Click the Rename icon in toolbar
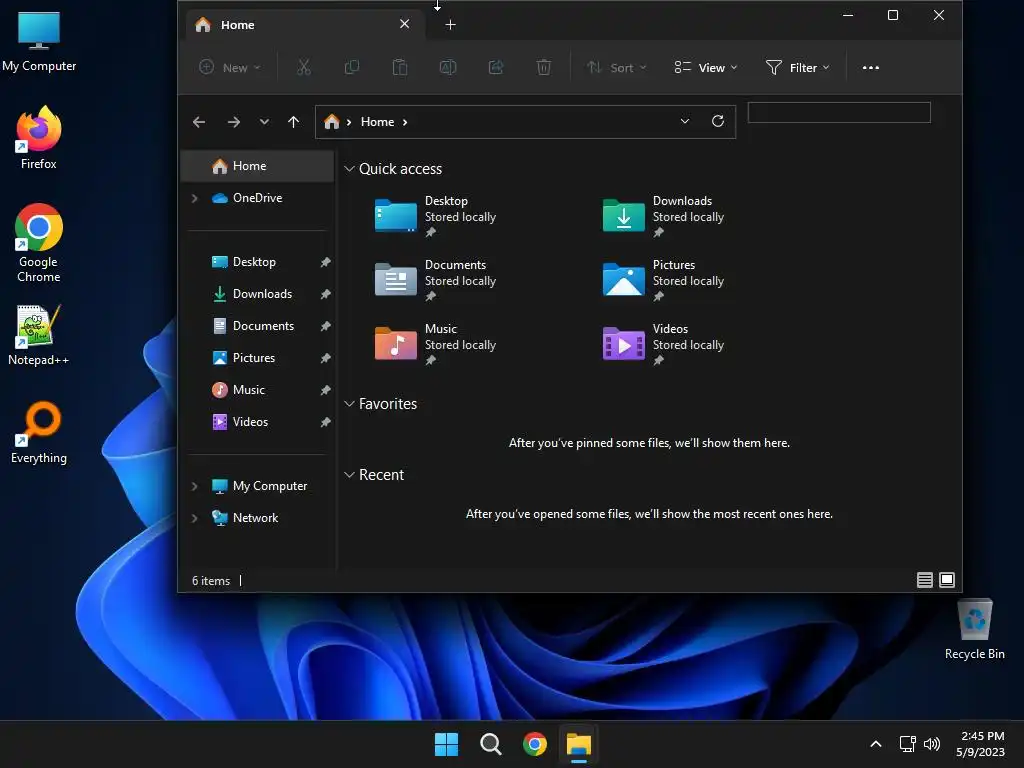The width and height of the screenshot is (1024, 768). tap(448, 67)
